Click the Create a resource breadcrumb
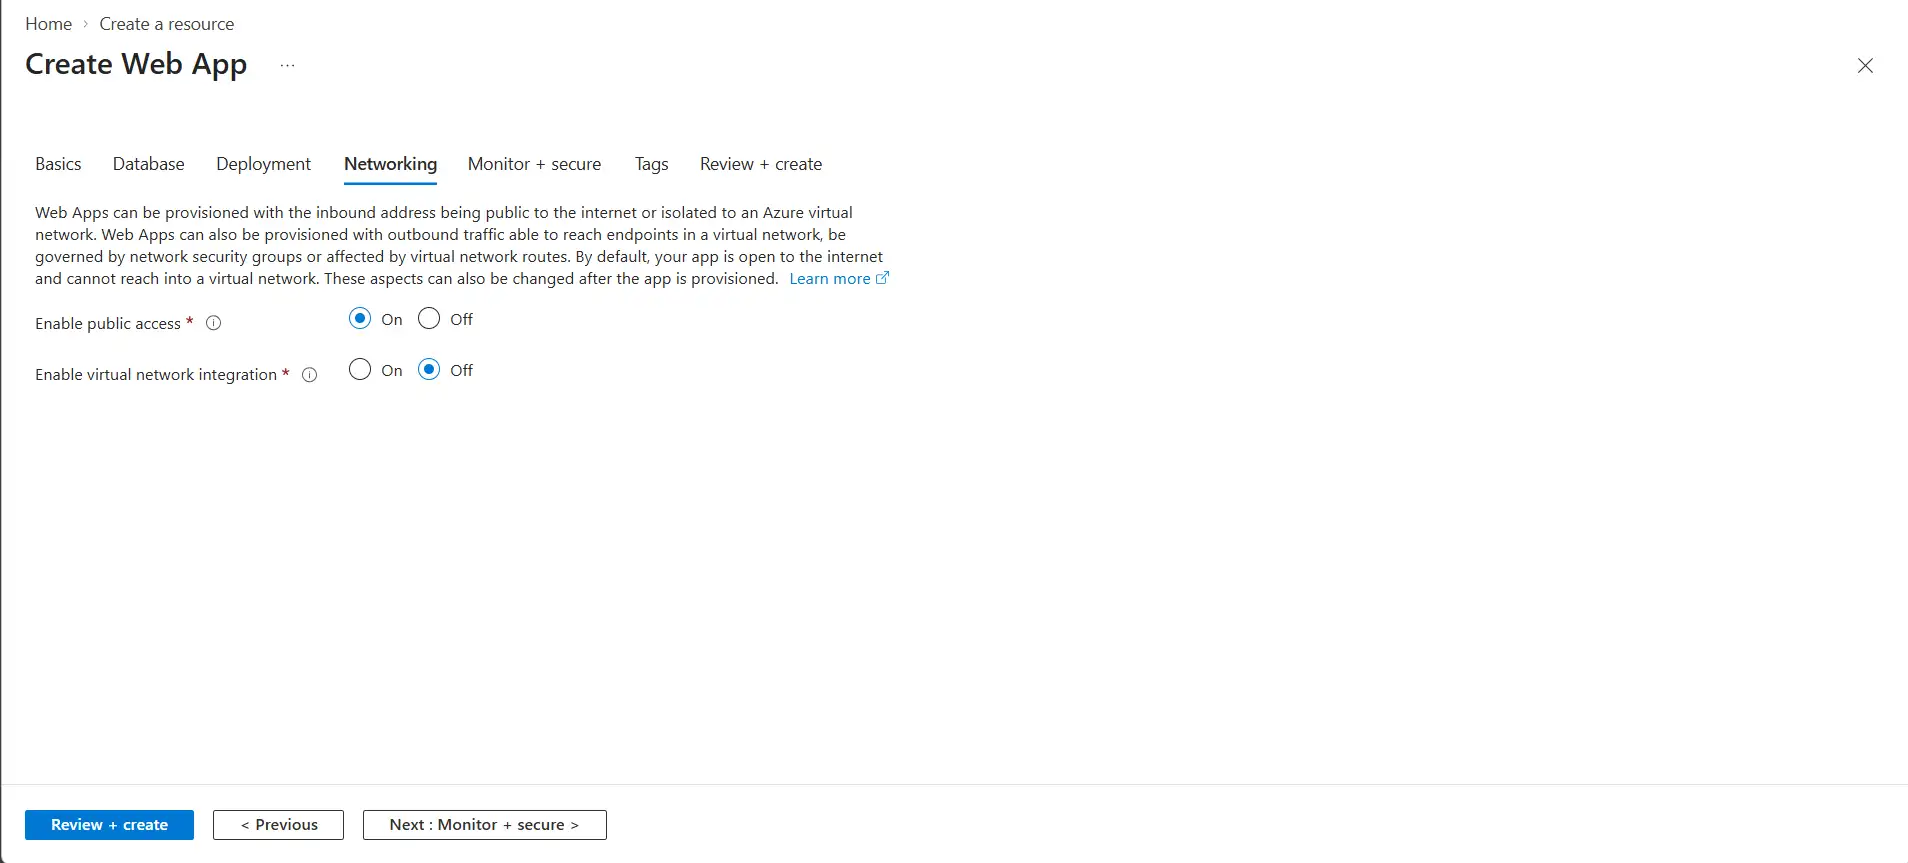Screen dimensions: 1908x863 (x=166, y=24)
